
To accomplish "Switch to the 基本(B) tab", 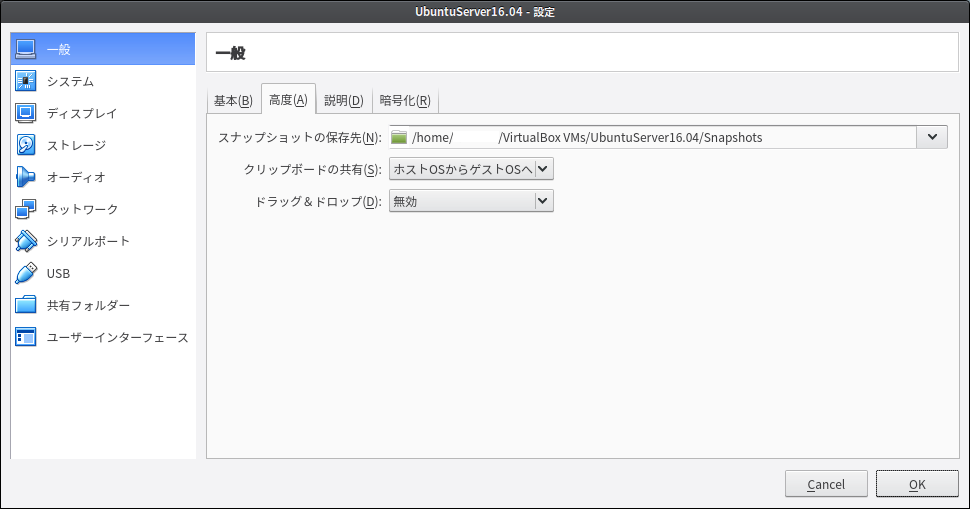I will (x=233, y=100).
